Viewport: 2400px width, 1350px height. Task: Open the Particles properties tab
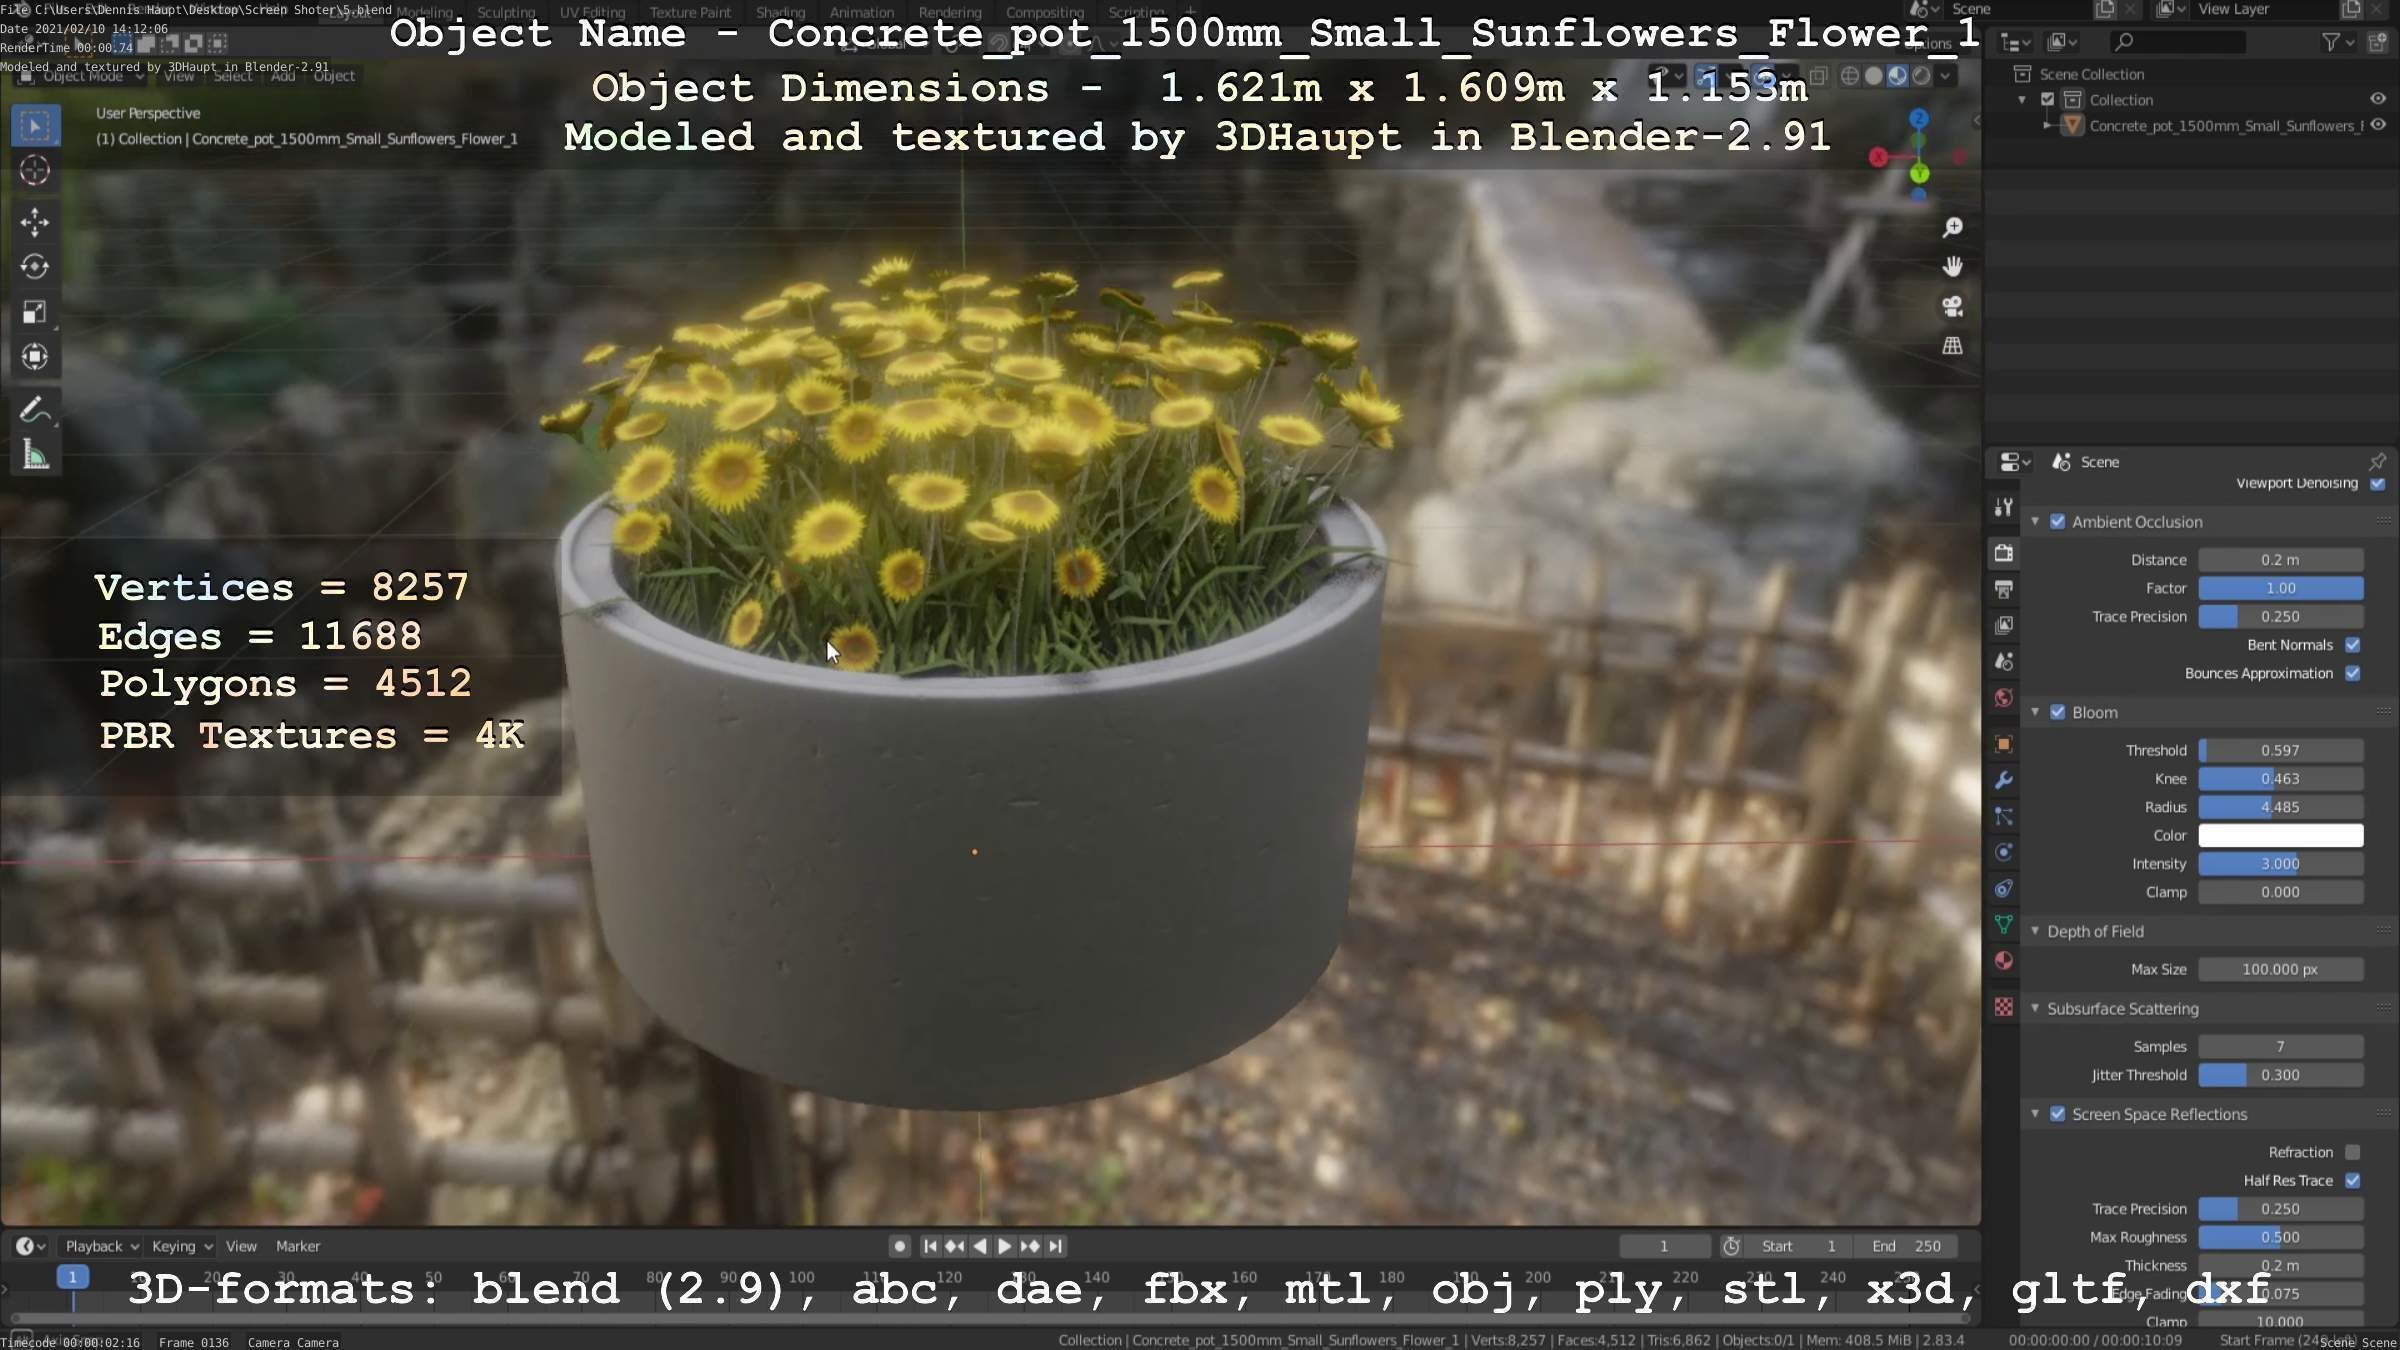[x=2003, y=817]
